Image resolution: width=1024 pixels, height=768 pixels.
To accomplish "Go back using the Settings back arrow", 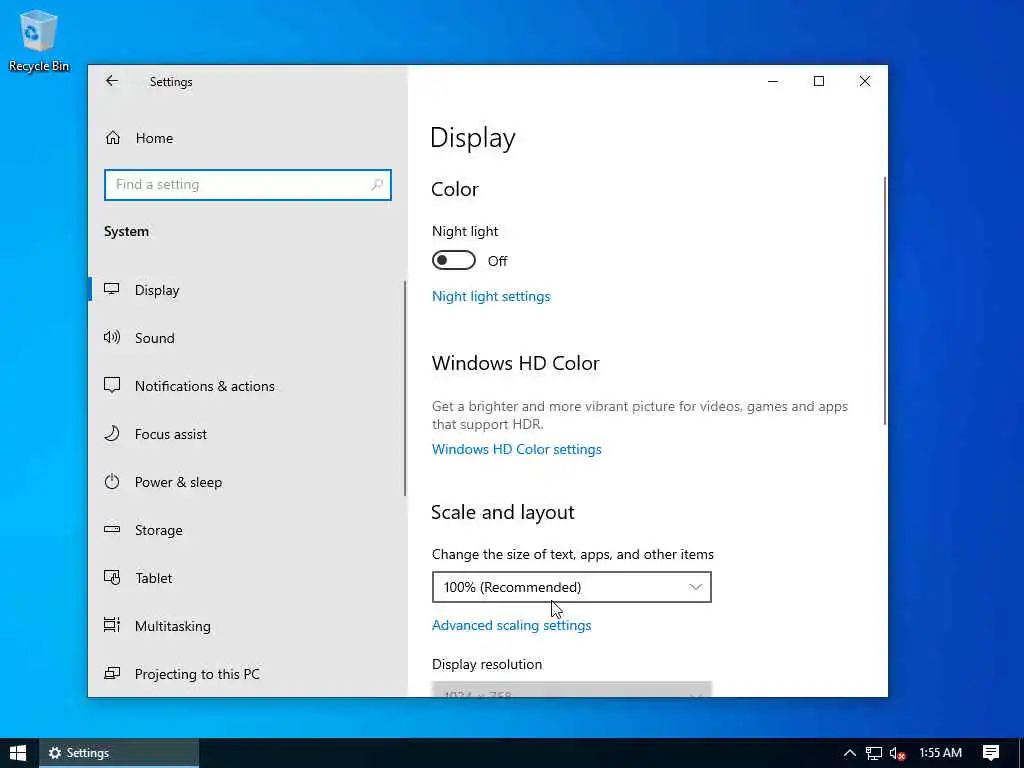I will pos(112,81).
